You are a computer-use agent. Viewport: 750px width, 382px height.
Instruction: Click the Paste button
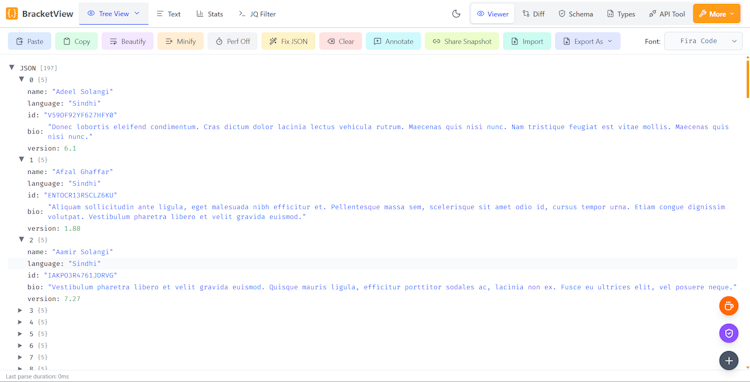click(x=30, y=41)
